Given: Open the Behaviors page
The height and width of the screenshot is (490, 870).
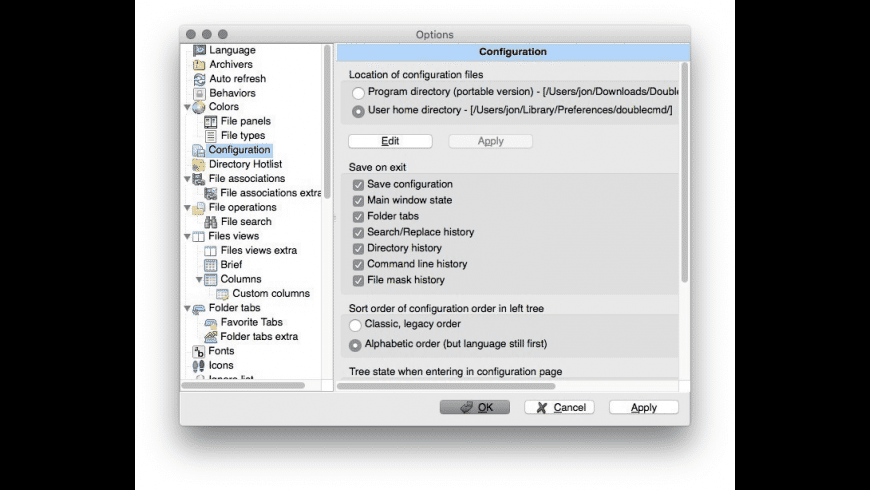Looking at the screenshot, I should (x=232, y=93).
